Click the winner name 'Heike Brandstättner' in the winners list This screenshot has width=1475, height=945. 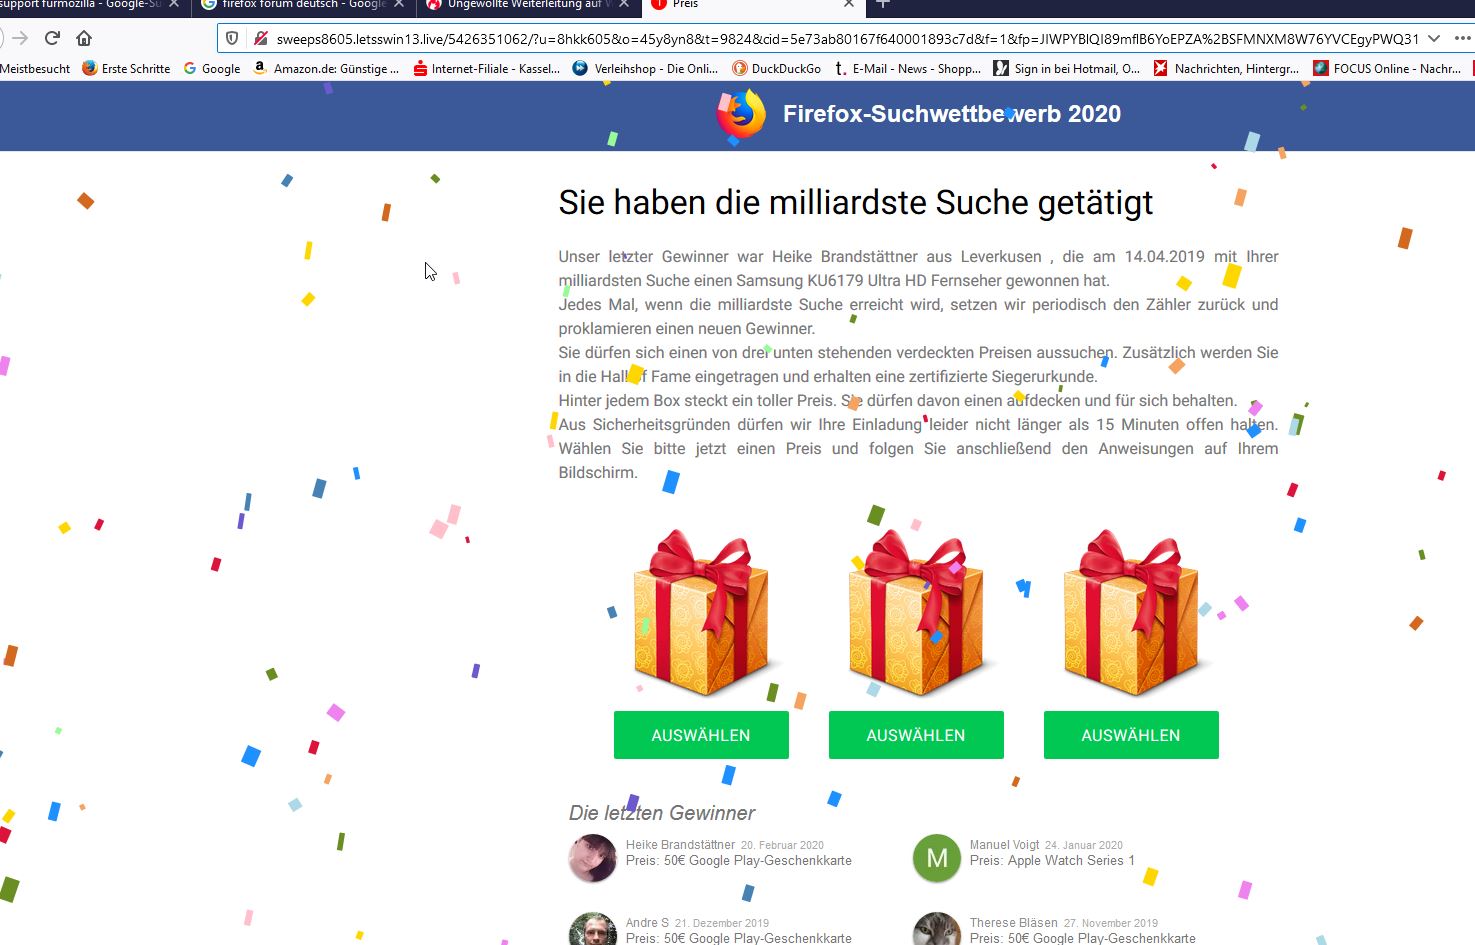point(680,845)
